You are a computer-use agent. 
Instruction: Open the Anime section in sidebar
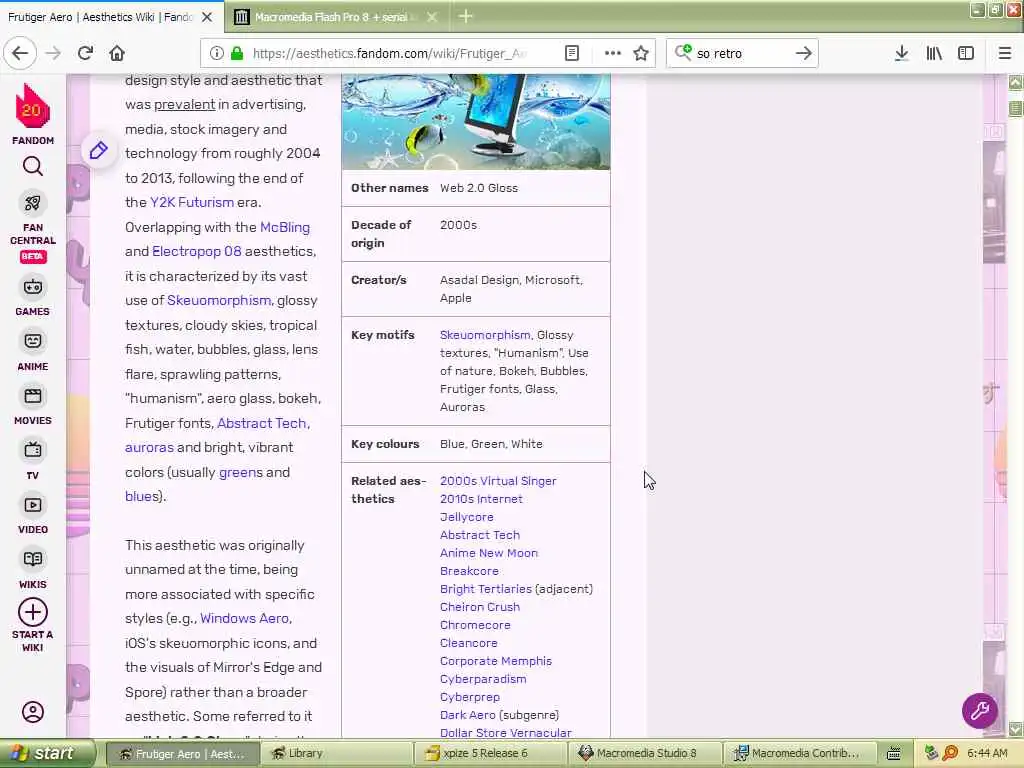[x=33, y=351]
